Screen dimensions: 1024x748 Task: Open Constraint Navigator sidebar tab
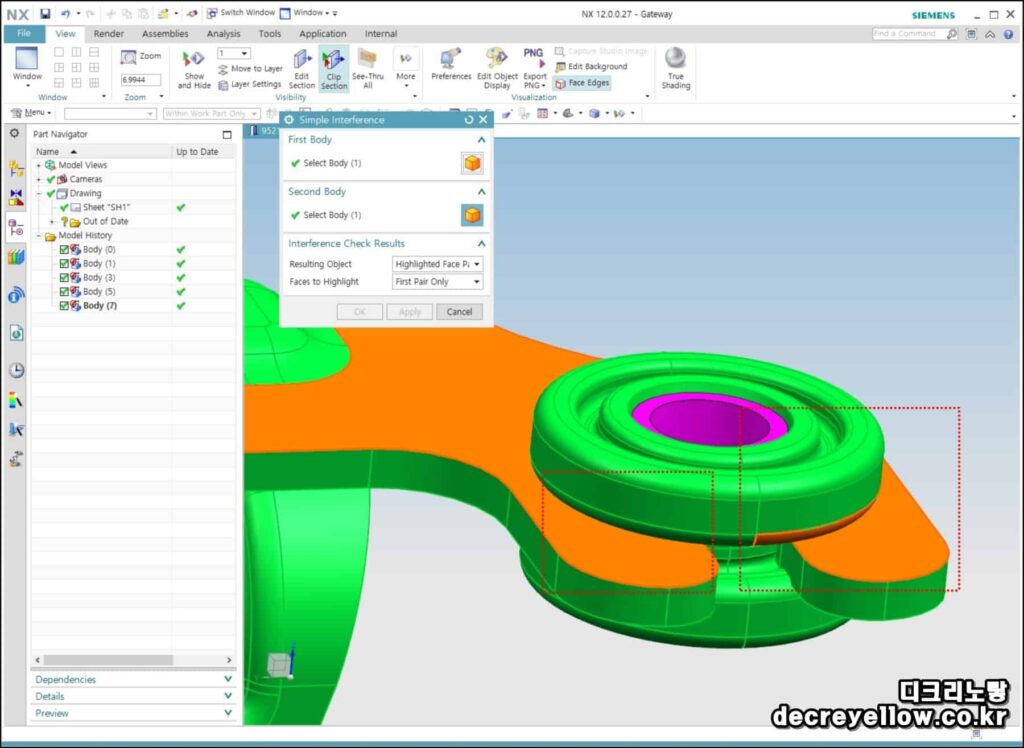point(16,197)
